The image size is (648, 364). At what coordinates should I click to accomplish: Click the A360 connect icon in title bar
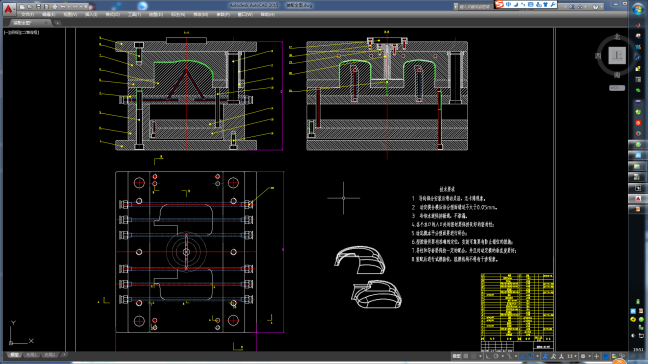[580, 7]
